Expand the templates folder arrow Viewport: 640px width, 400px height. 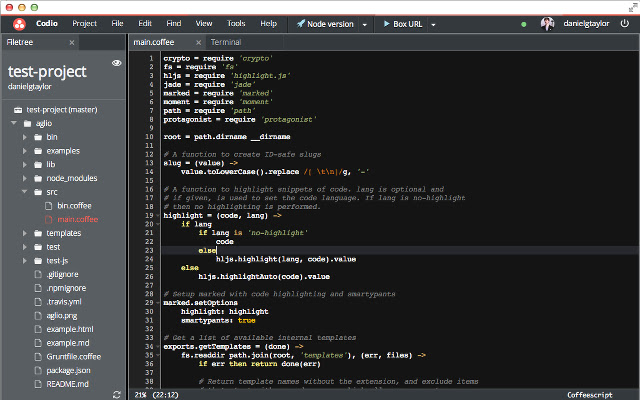click(24, 233)
